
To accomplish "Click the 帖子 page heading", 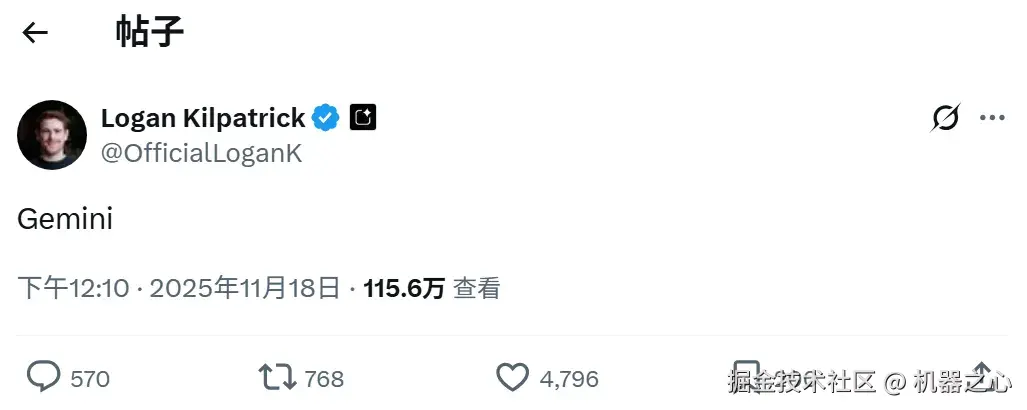I will tap(150, 33).
